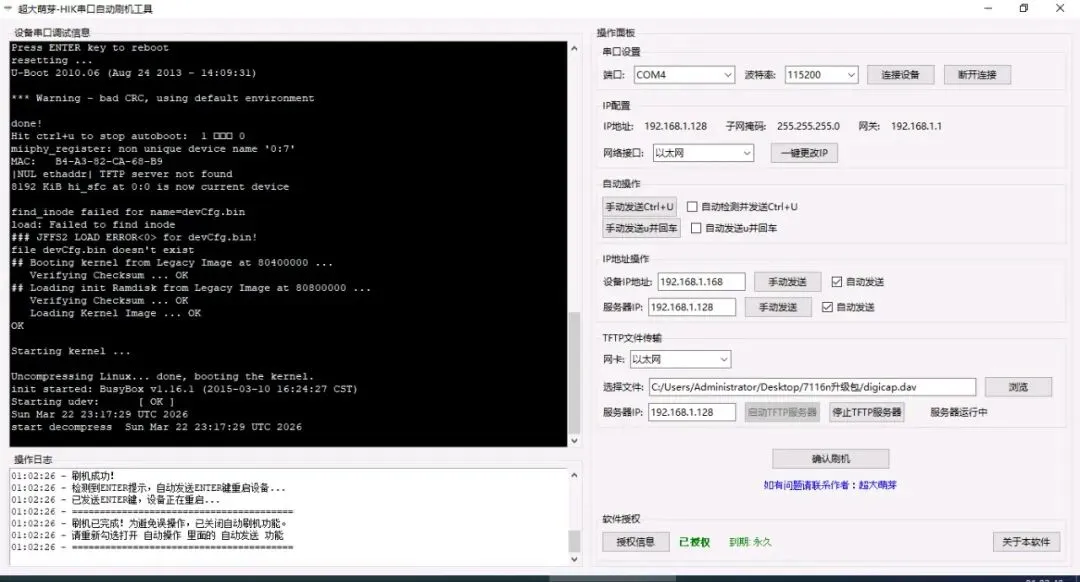Click the 关于本软件 about button

pos(1026,542)
